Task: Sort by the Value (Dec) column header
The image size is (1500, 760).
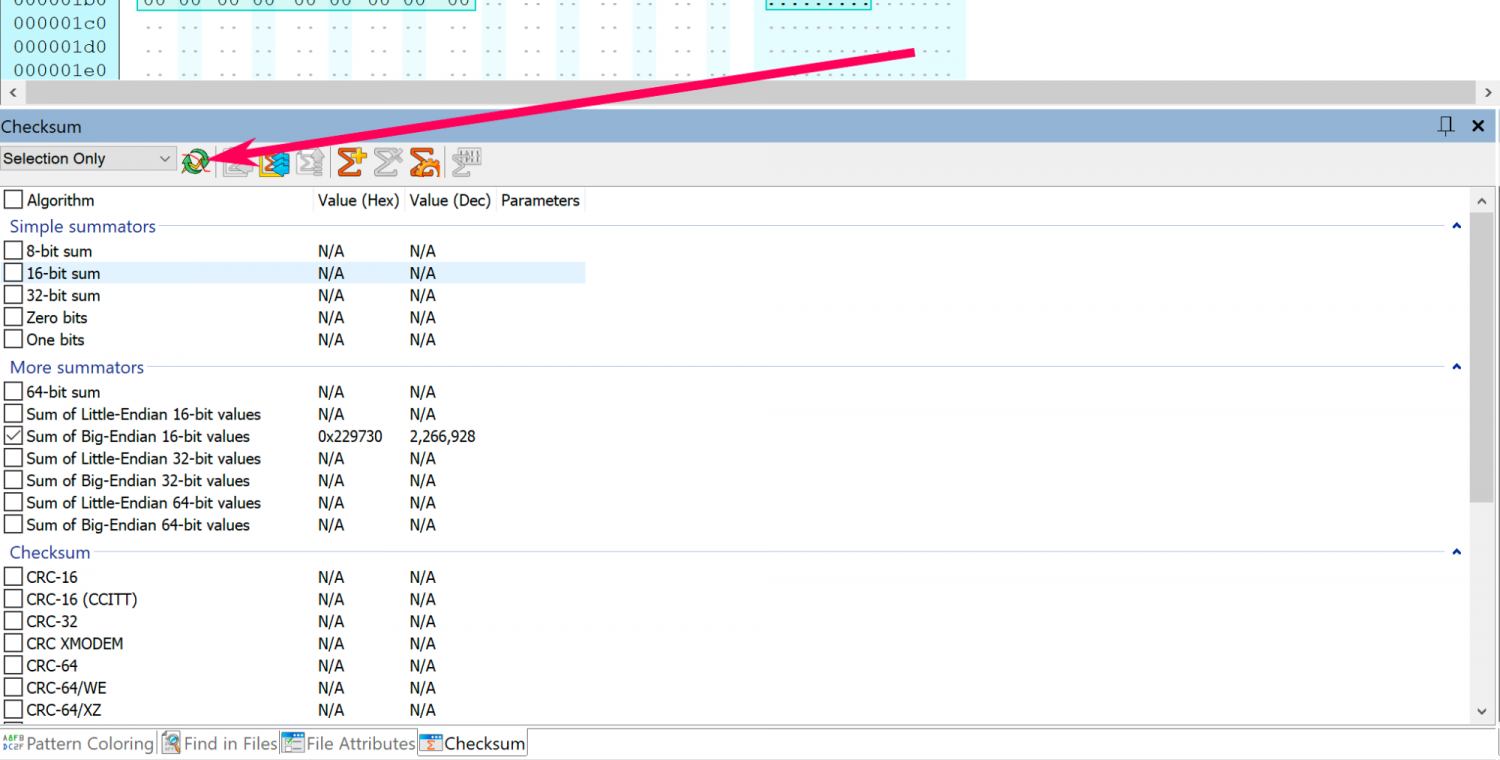Action: pos(450,200)
